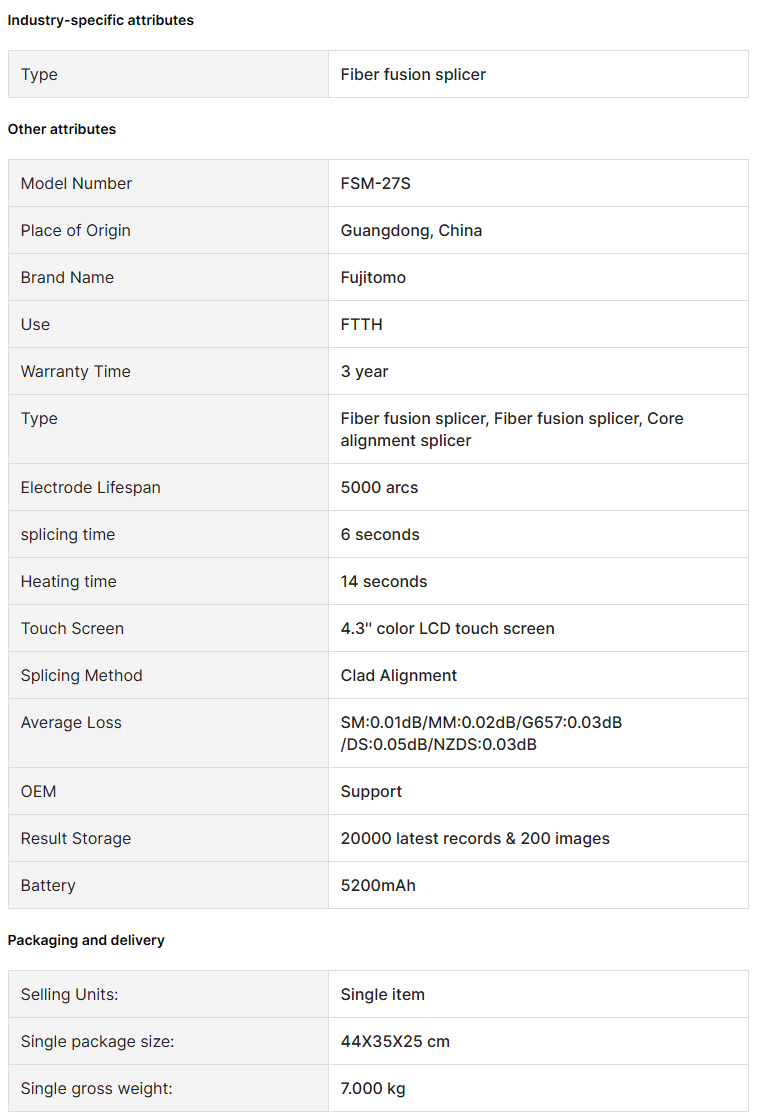758x1120 pixels.
Task: Click the Core alignment splicer type text
Action: click(512, 429)
